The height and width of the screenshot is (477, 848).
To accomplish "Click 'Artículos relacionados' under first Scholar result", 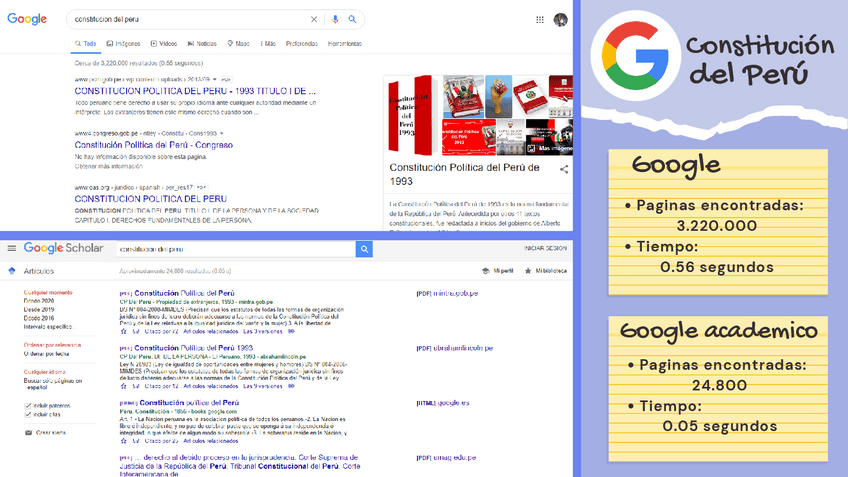I will [211, 332].
